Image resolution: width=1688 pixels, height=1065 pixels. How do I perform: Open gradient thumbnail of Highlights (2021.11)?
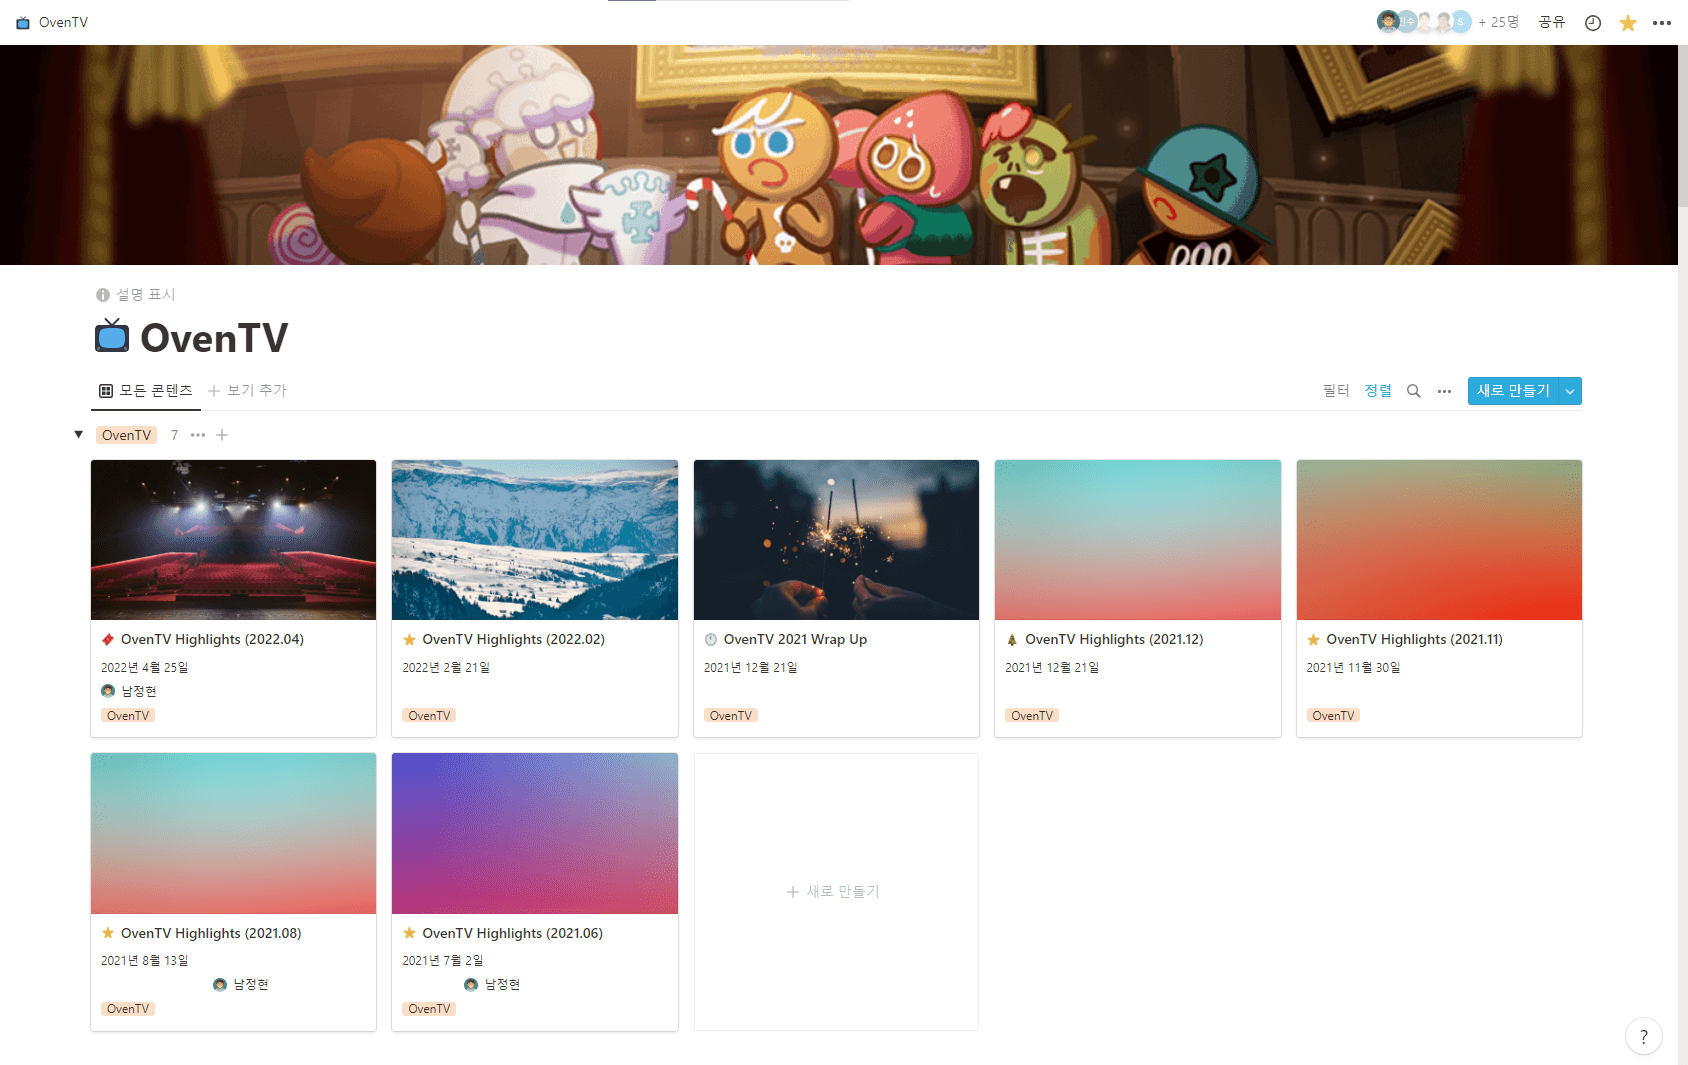click(x=1439, y=540)
